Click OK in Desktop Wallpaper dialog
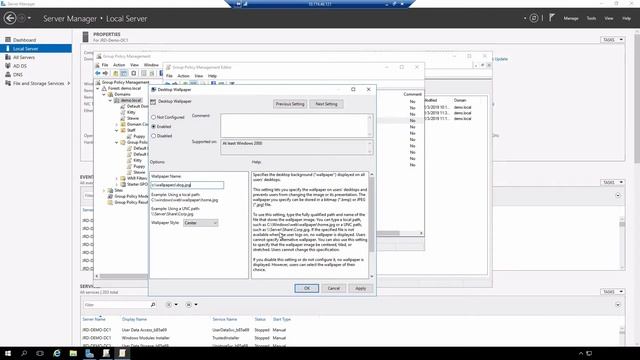The width and height of the screenshot is (640, 360). (x=307, y=288)
